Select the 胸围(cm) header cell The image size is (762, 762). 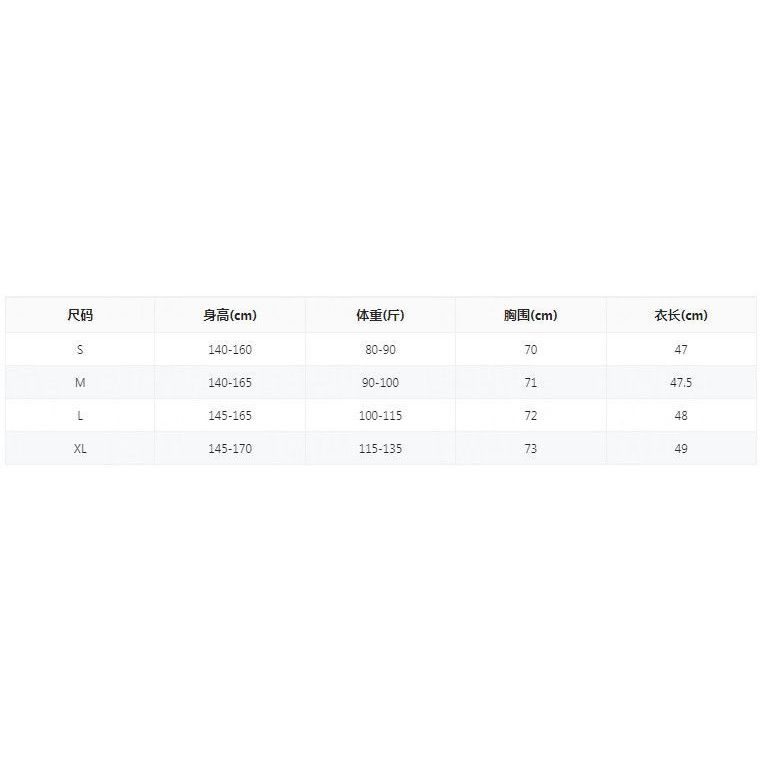tap(531, 315)
